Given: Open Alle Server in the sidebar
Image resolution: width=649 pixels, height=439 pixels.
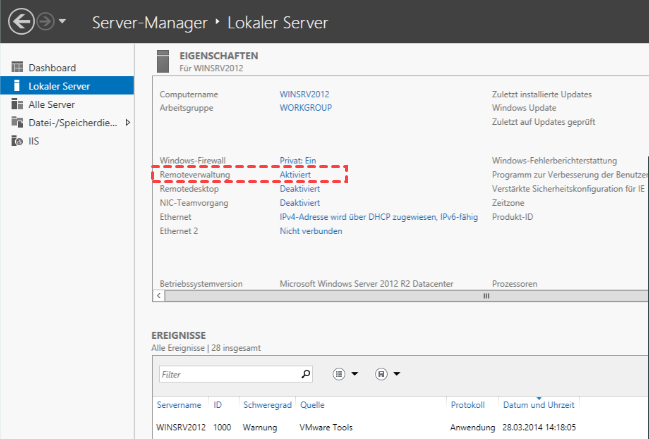Looking at the screenshot, I should pyautogui.click(x=51, y=104).
